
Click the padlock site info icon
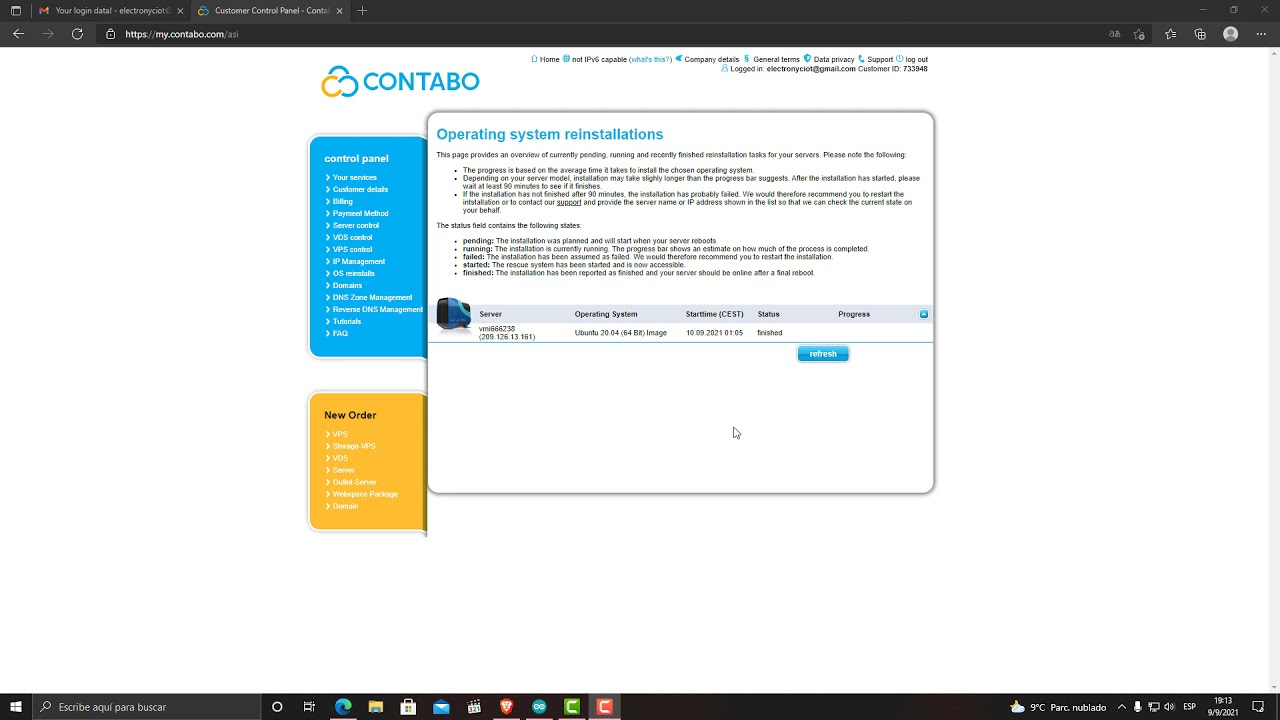111,34
